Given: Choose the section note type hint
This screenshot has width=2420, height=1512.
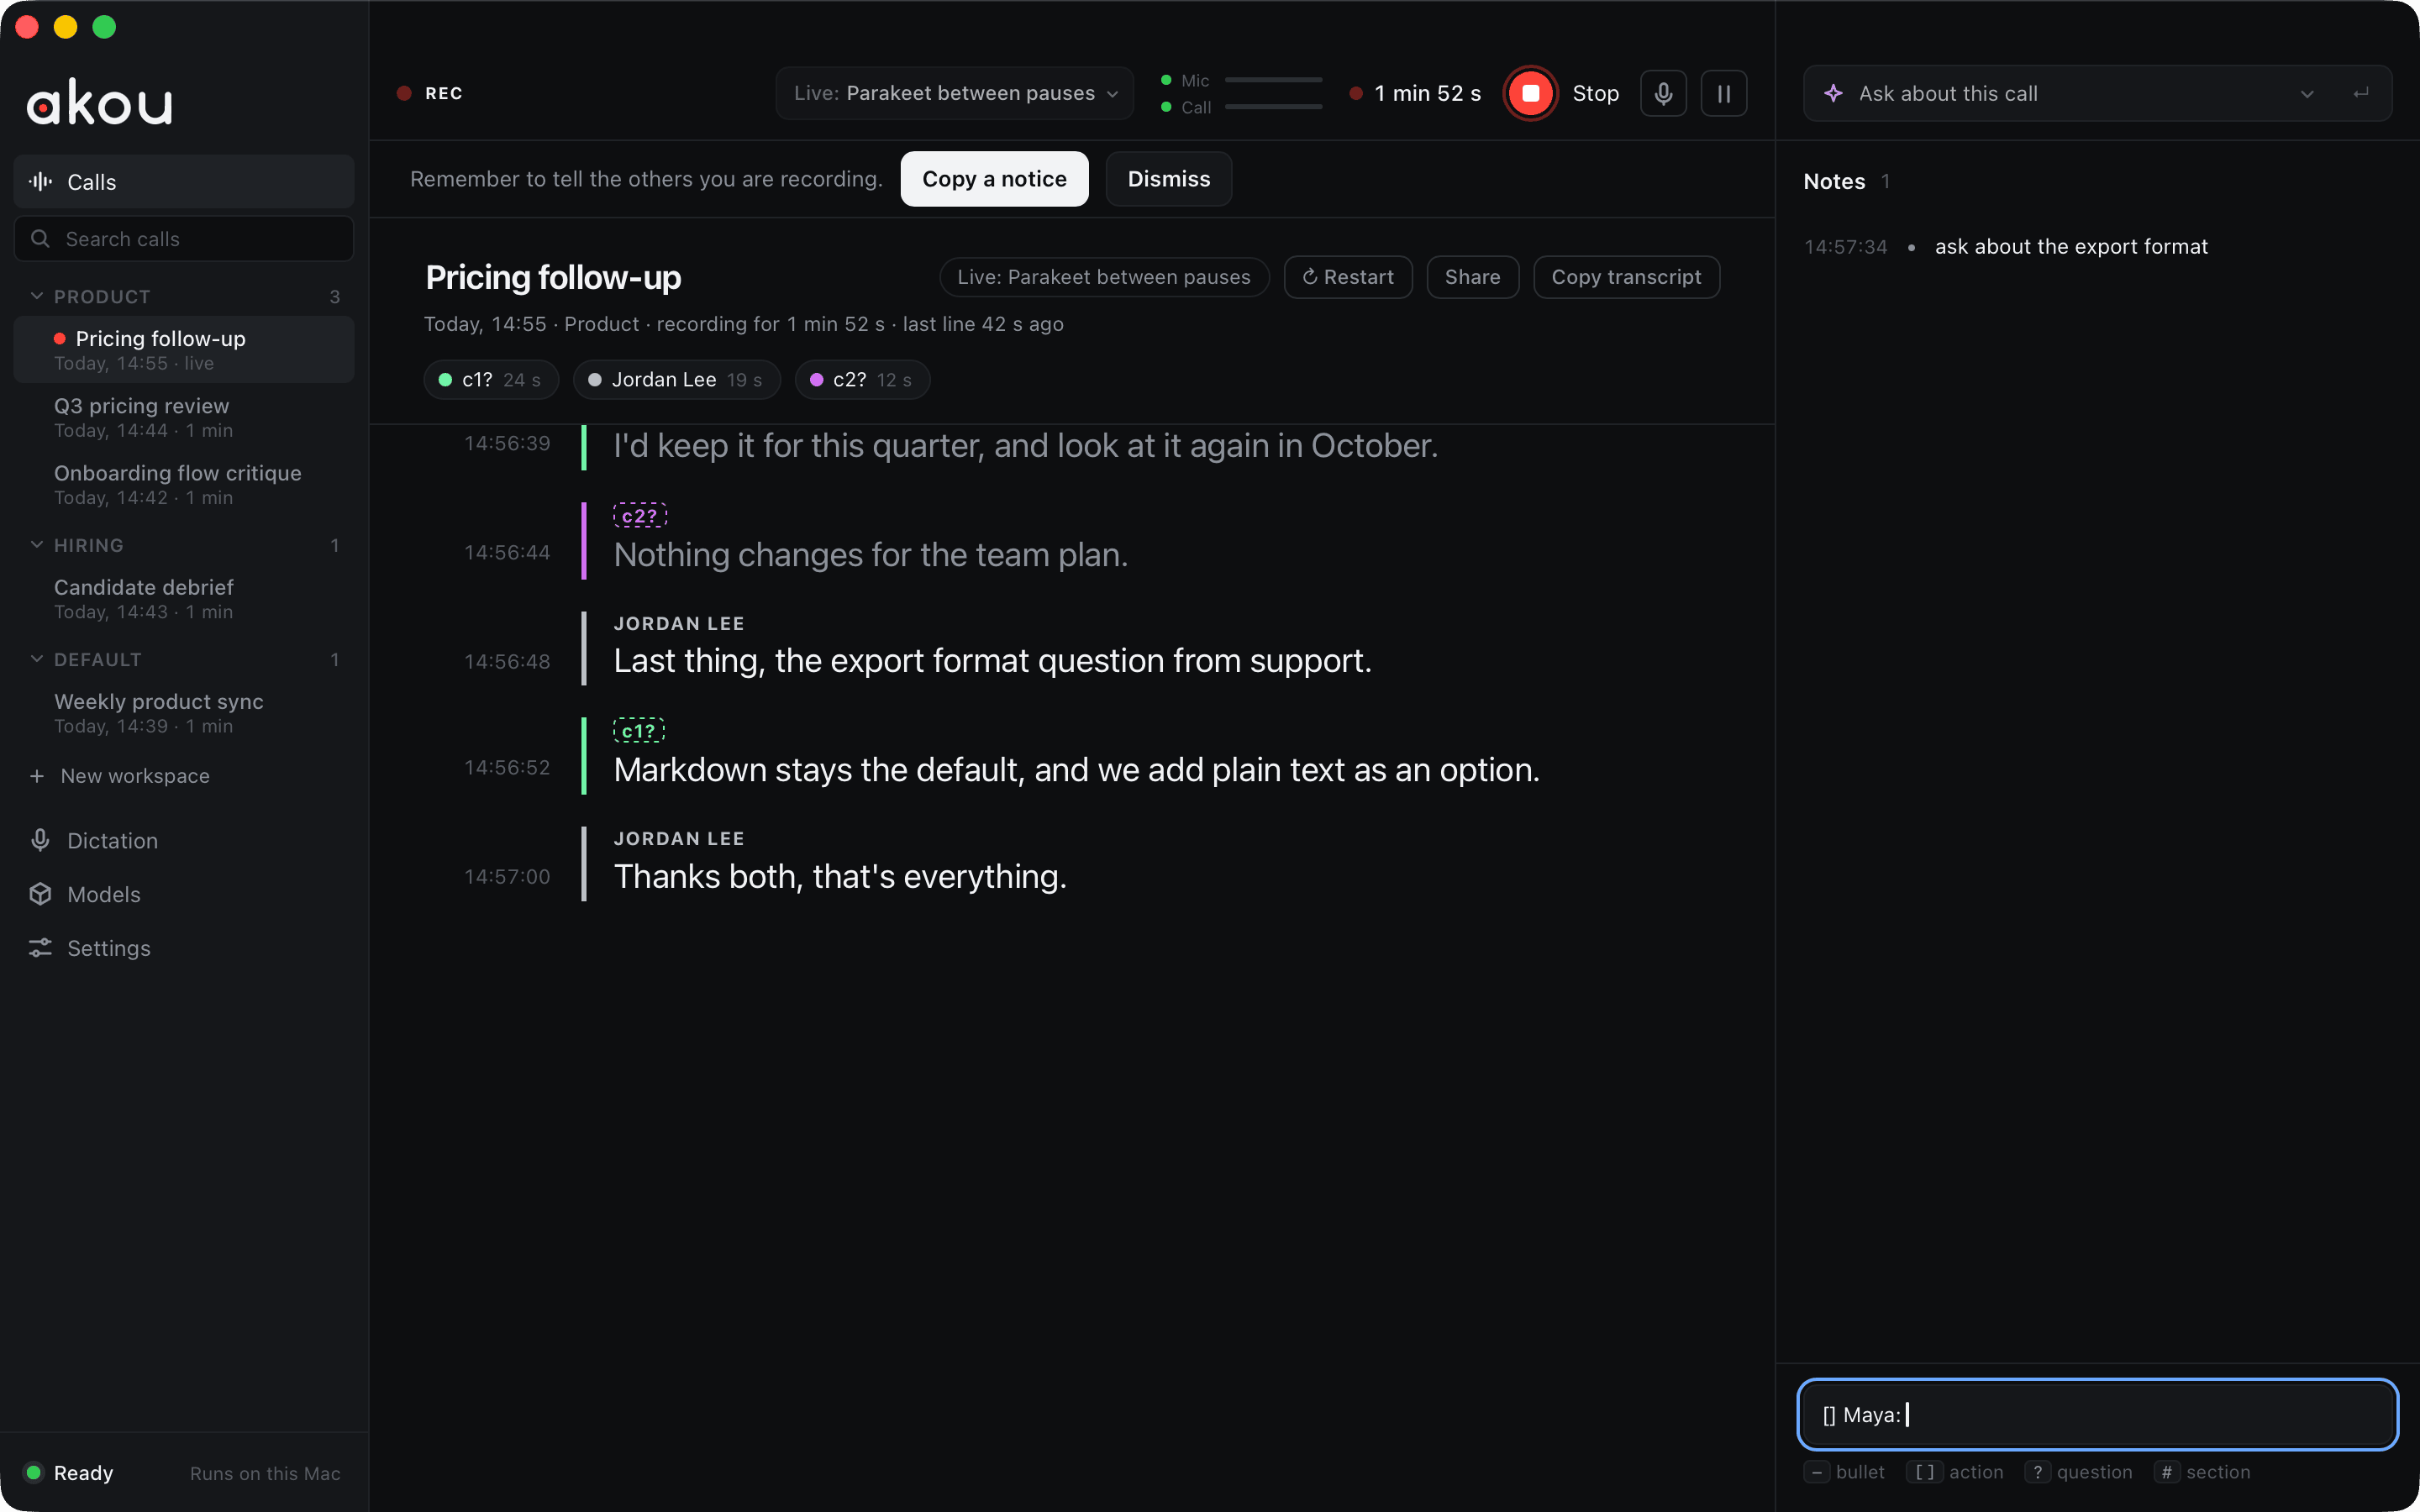Looking at the screenshot, I should (x=2202, y=1472).
